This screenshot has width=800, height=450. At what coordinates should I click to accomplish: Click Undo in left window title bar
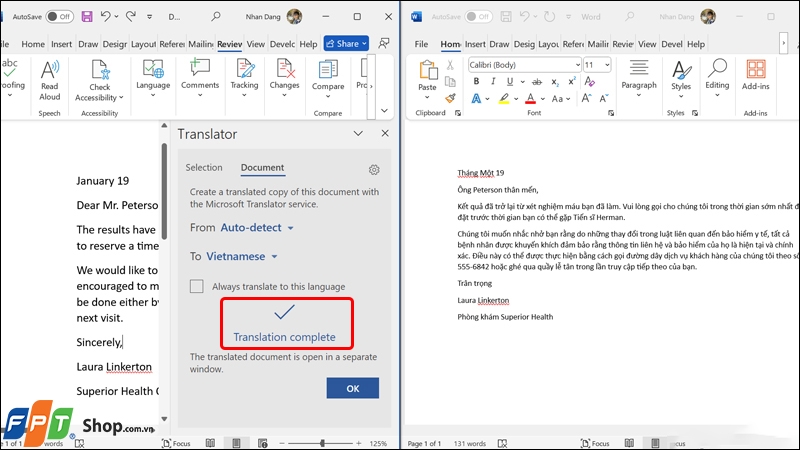(106, 16)
